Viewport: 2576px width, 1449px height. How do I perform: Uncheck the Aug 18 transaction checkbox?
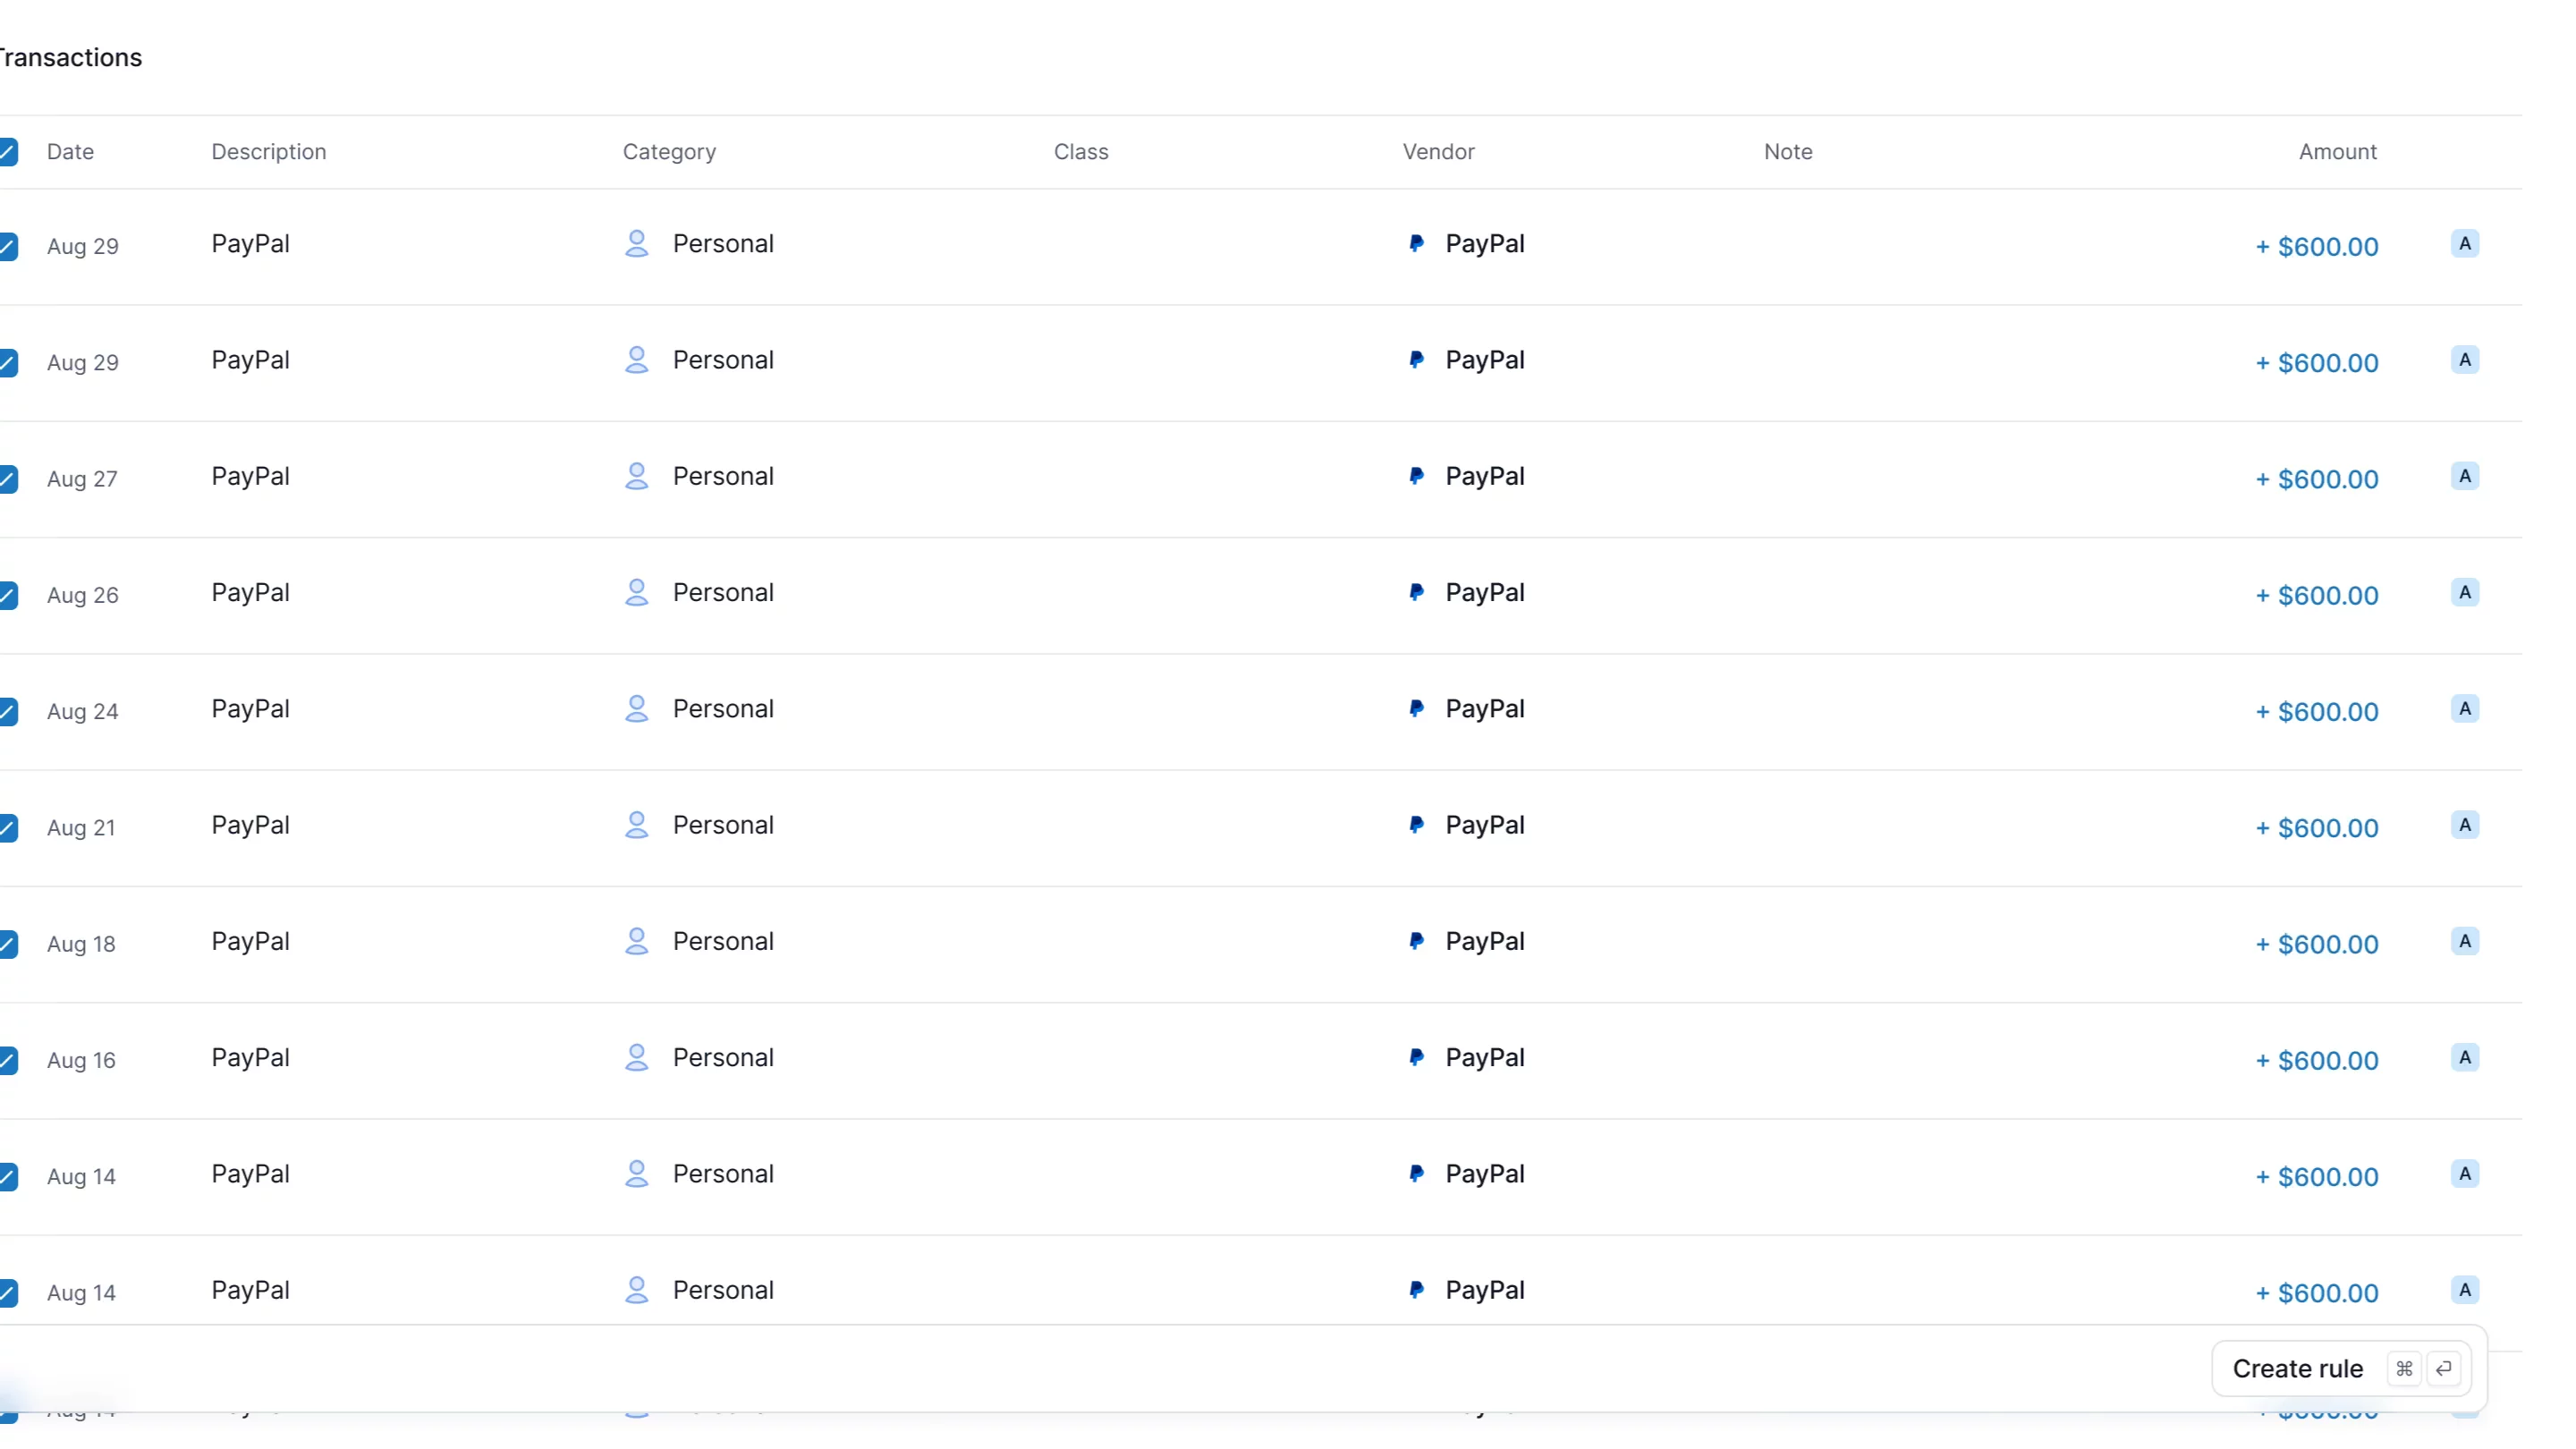8,944
